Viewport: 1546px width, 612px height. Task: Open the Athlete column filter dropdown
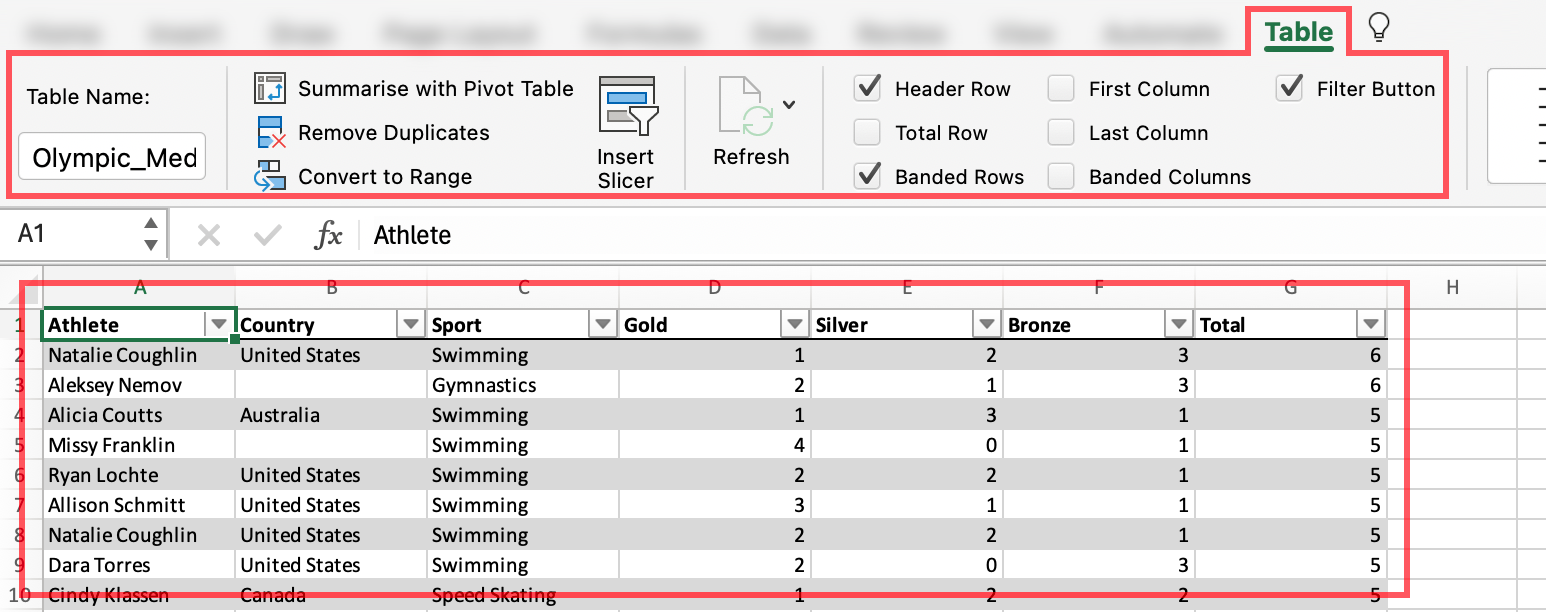click(x=219, y=324)
